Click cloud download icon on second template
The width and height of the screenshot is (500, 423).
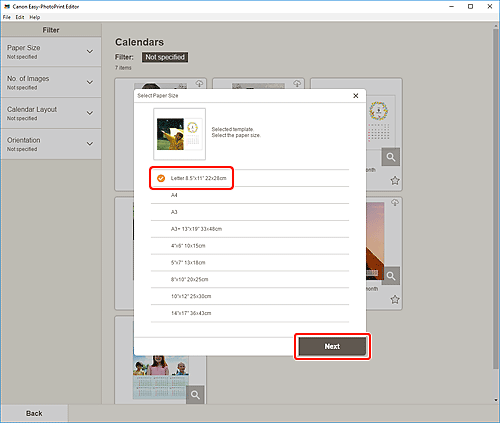pos(297,84)
